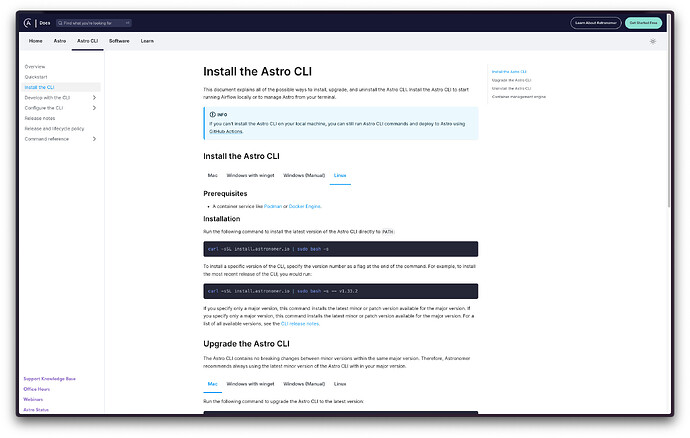Select the Astro CLI nav tab
This screenshot has width=690, height=438.
pos(88,41)
